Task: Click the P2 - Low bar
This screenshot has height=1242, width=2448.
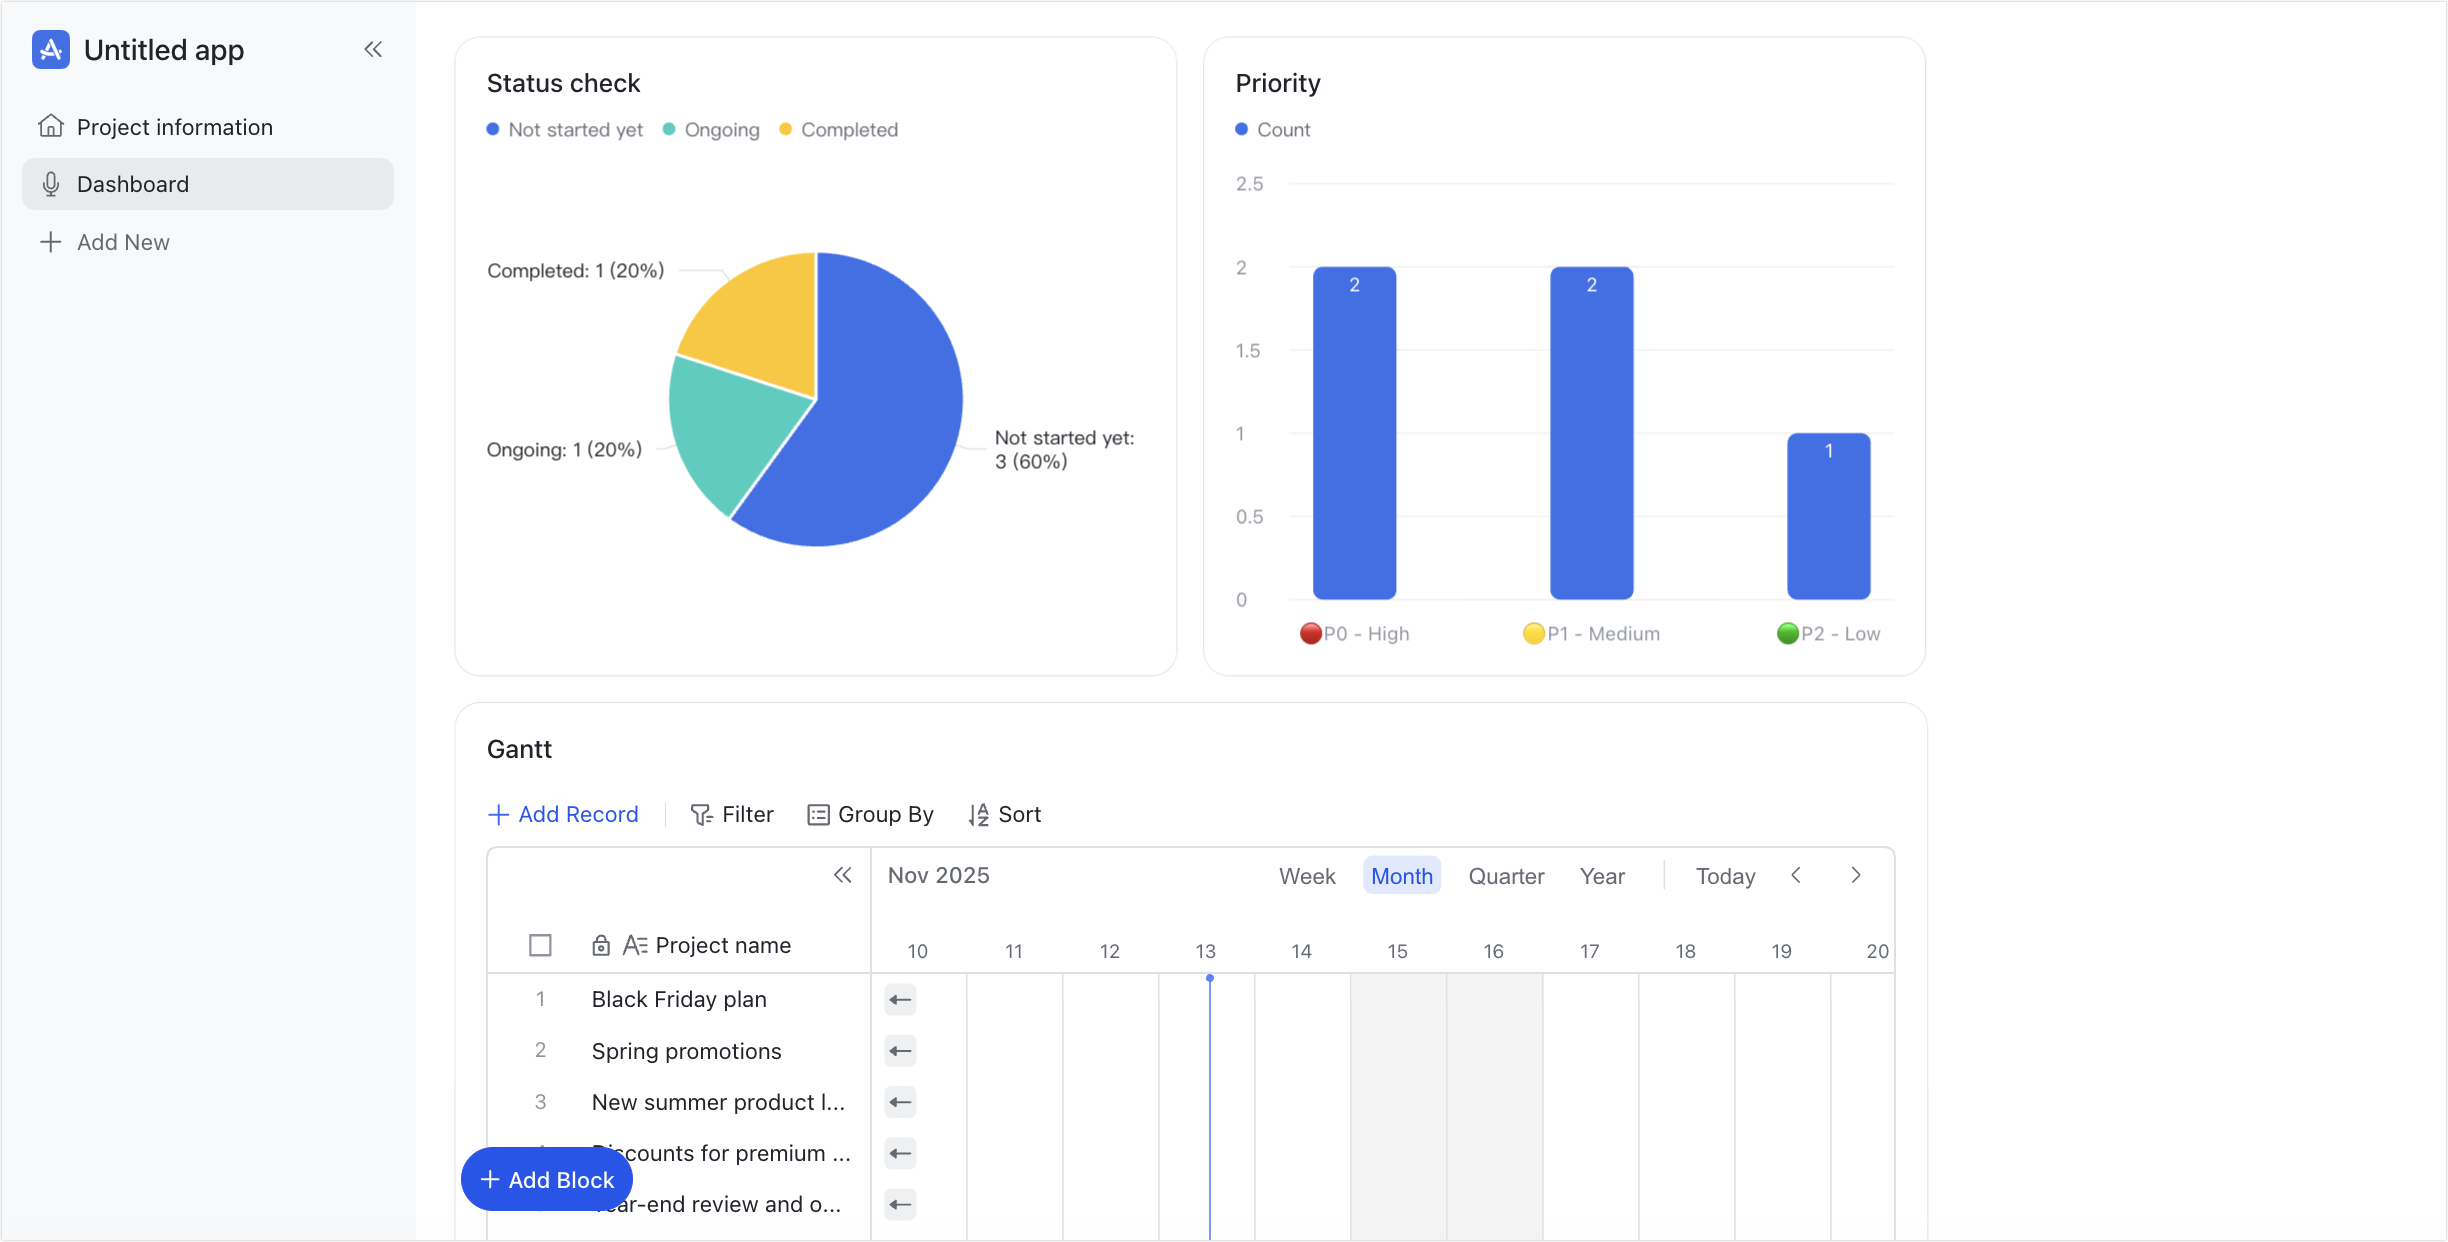Action: point(1828,516)
